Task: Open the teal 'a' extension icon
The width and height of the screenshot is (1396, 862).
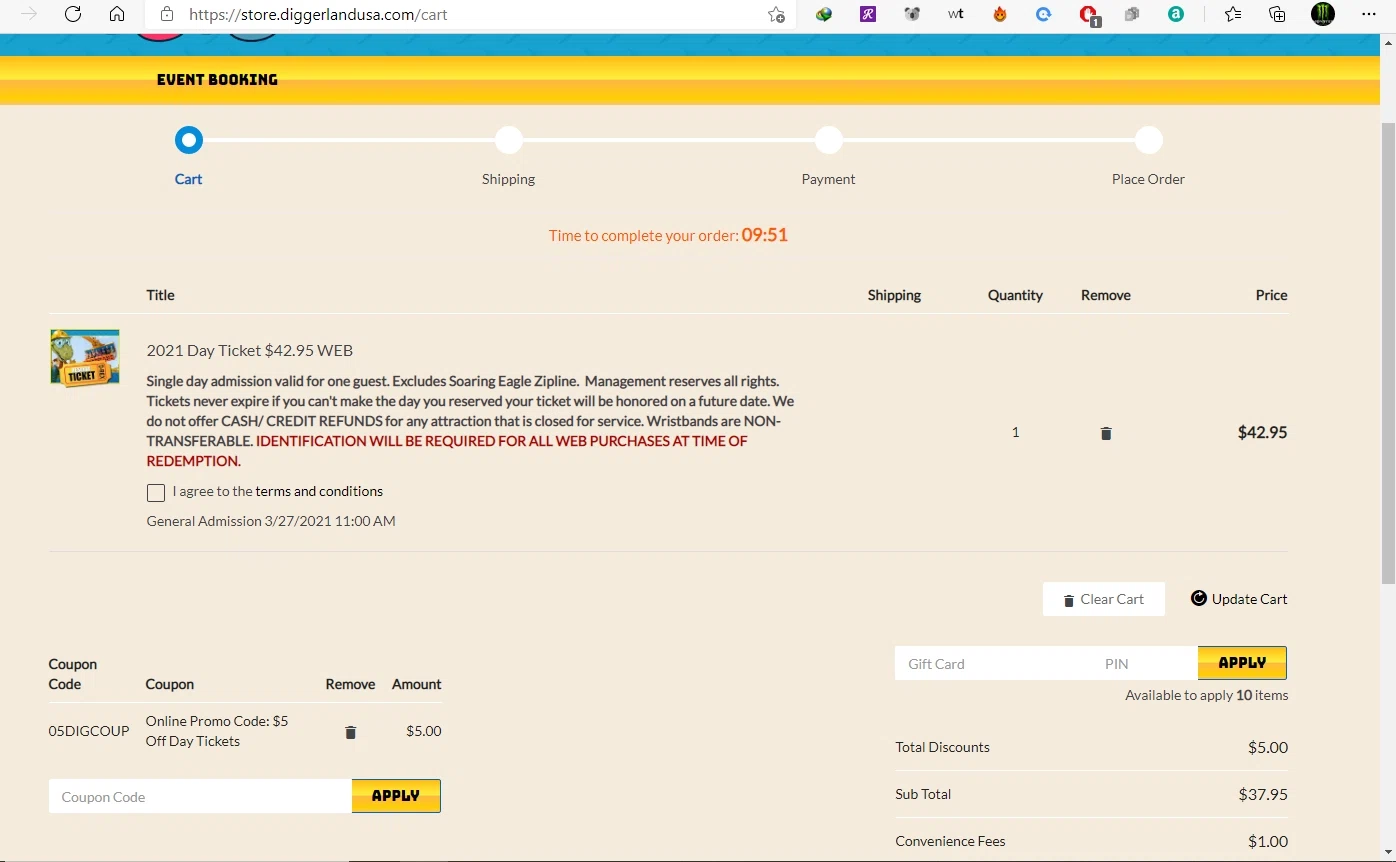Action: [x=1176, y=15]
